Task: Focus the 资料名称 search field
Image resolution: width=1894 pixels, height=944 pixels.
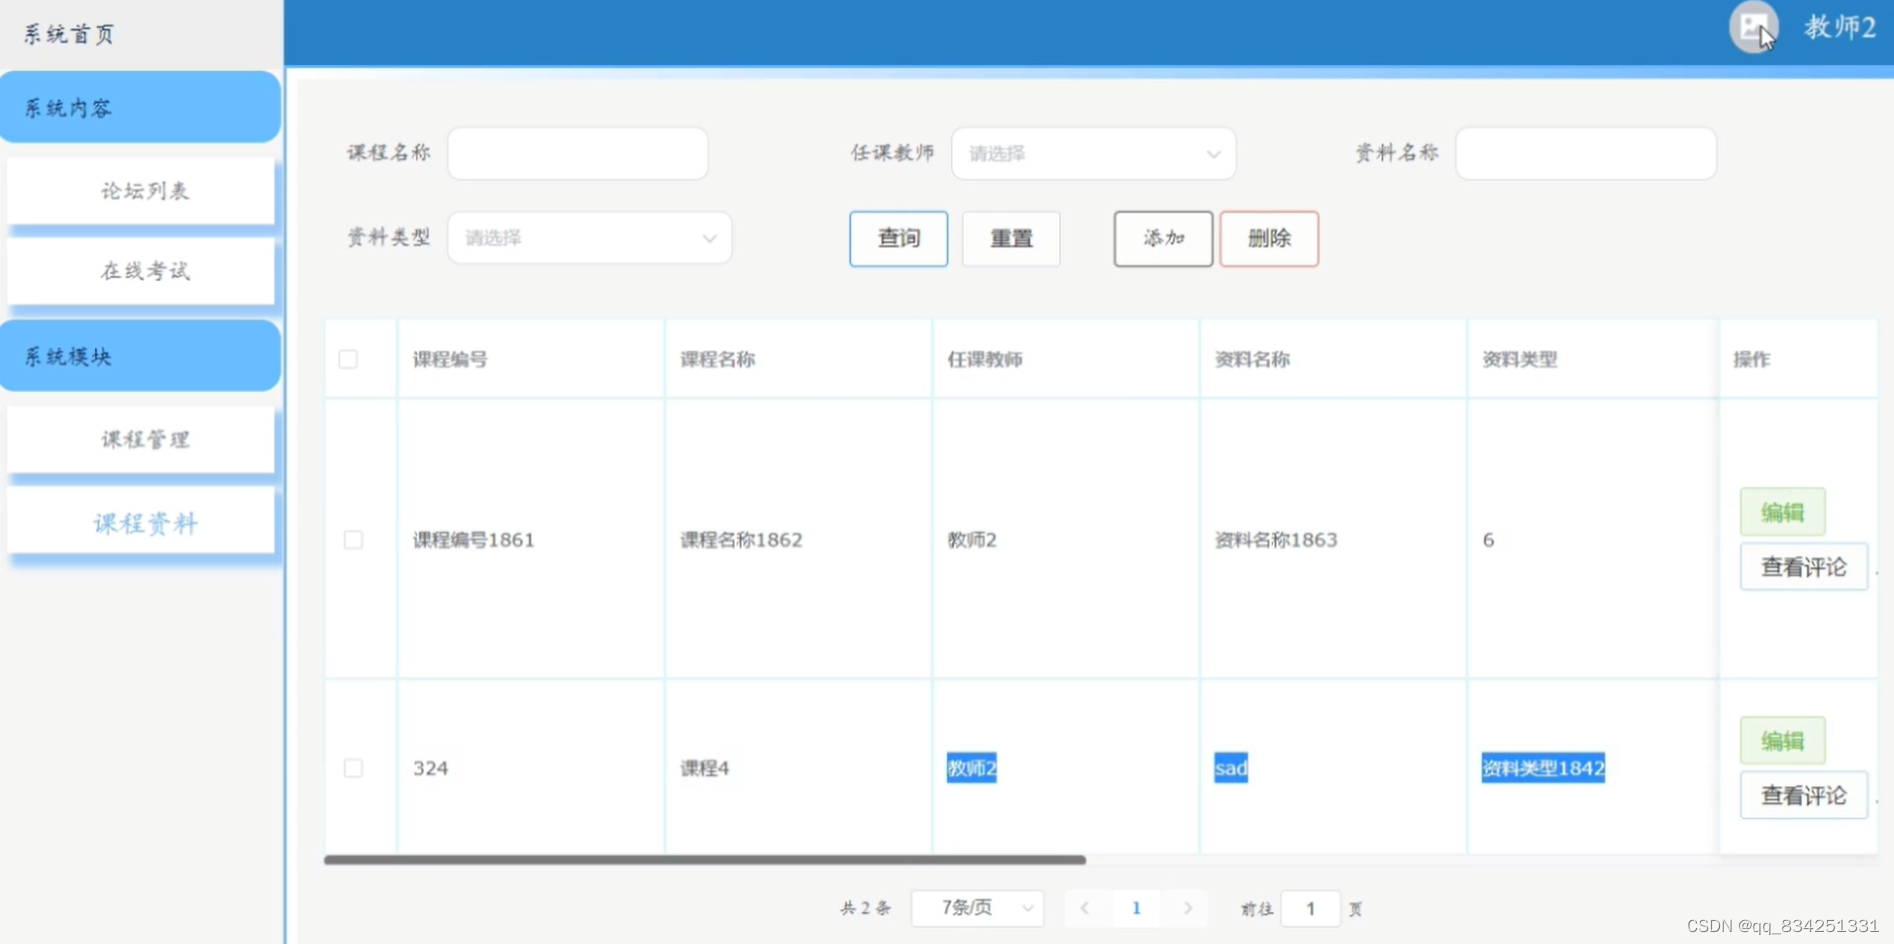Action: (x=1586, y=153)
